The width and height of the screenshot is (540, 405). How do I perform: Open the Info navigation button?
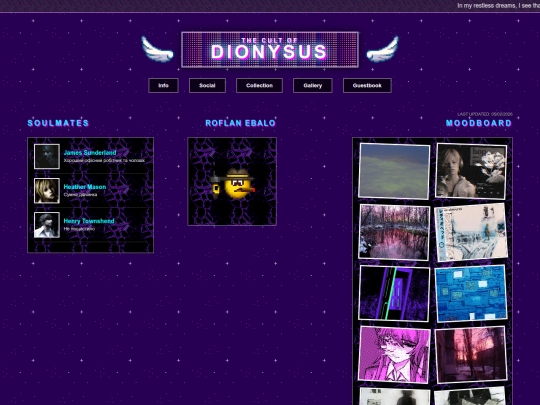click(x=163, y=85)
